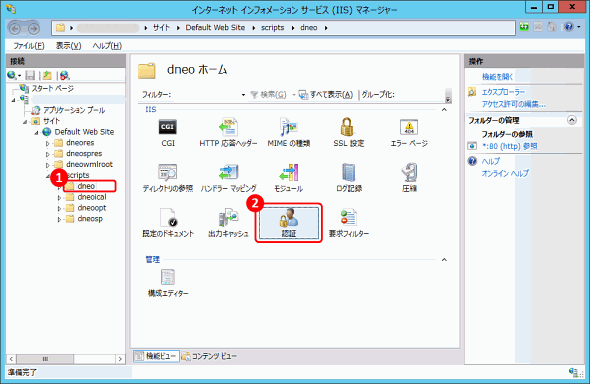This screenshot has height=384, width=590.
Task: Open 圧縮 feature icon
Action: (x=409, y=178)
